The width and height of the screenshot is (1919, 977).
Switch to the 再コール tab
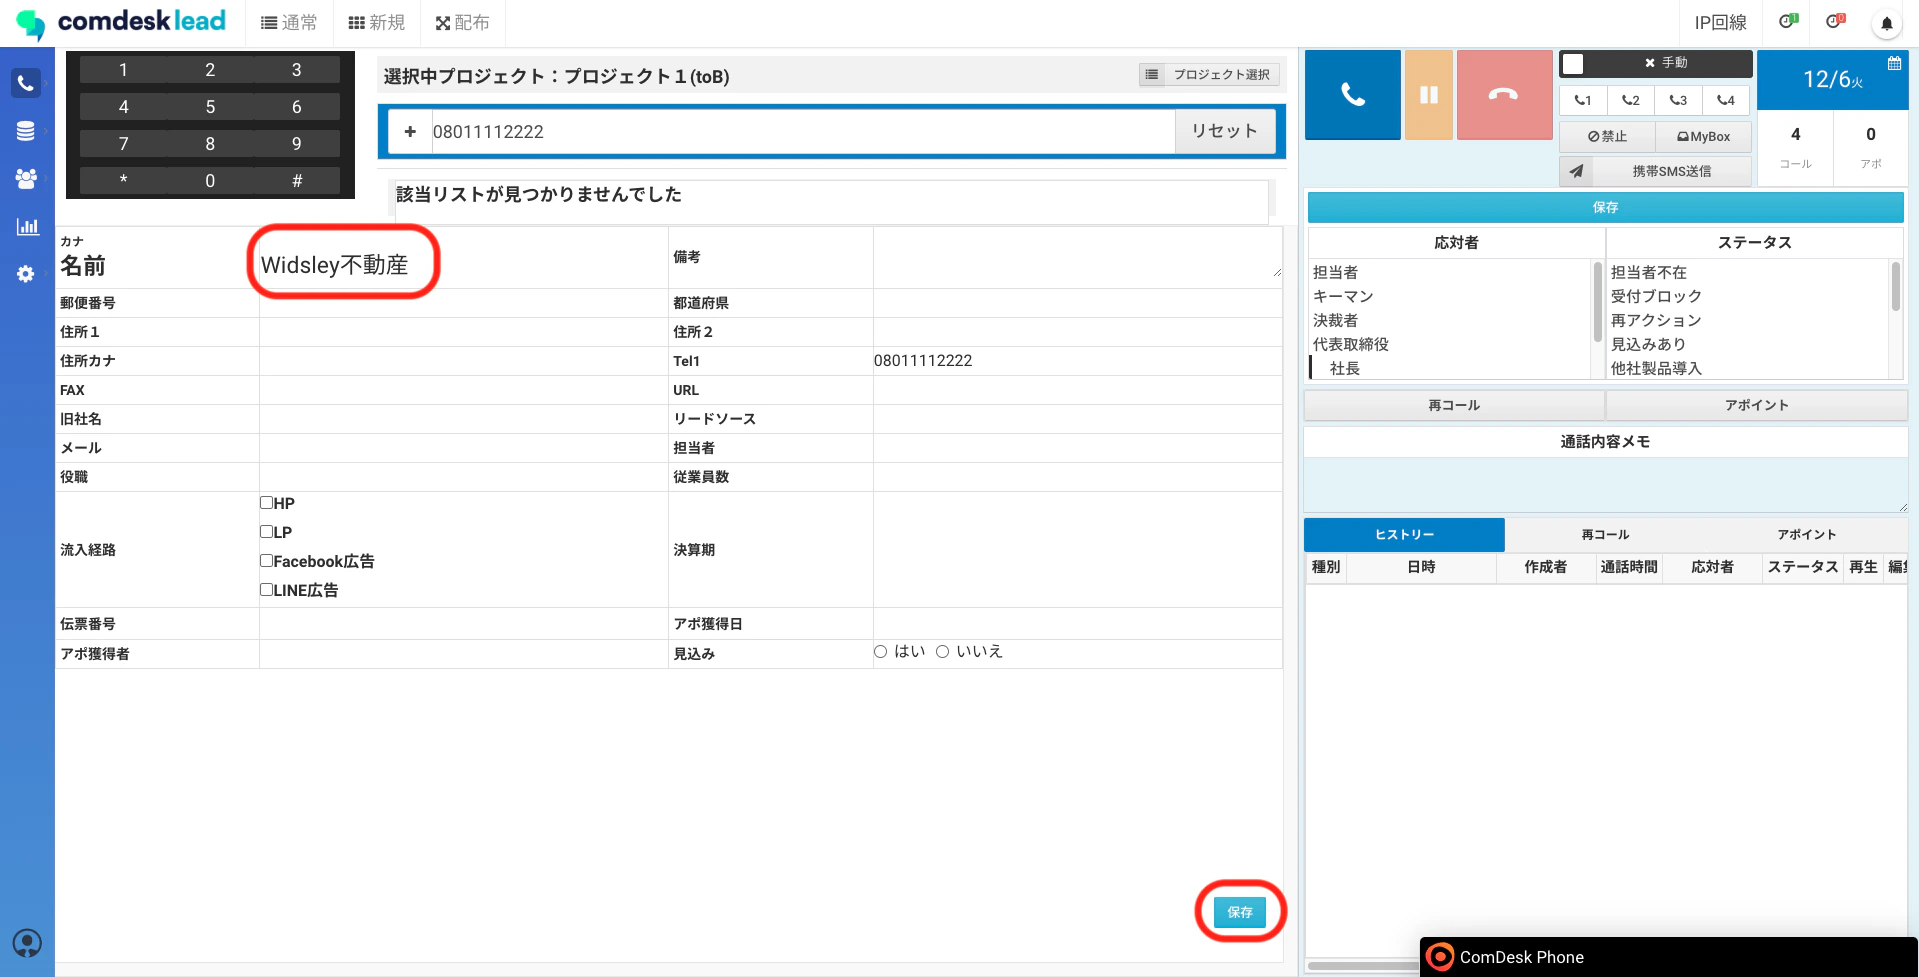tap(1605, 535)
